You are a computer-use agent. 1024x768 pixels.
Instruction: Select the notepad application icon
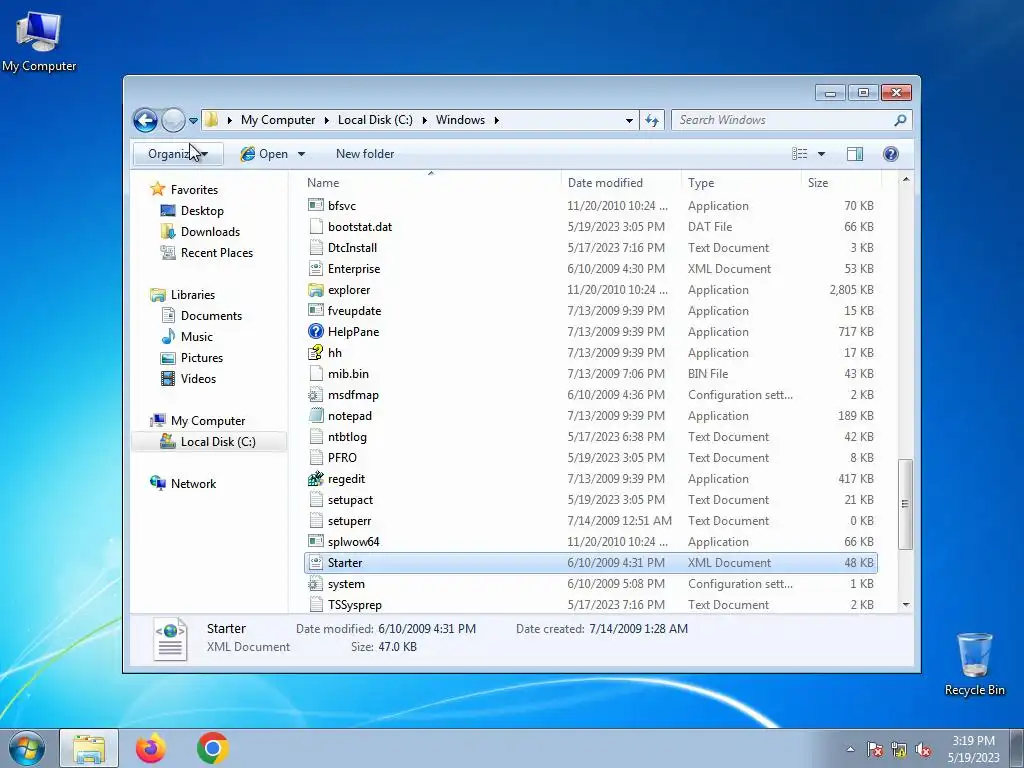pyautogui.click(x=316, y=415)
